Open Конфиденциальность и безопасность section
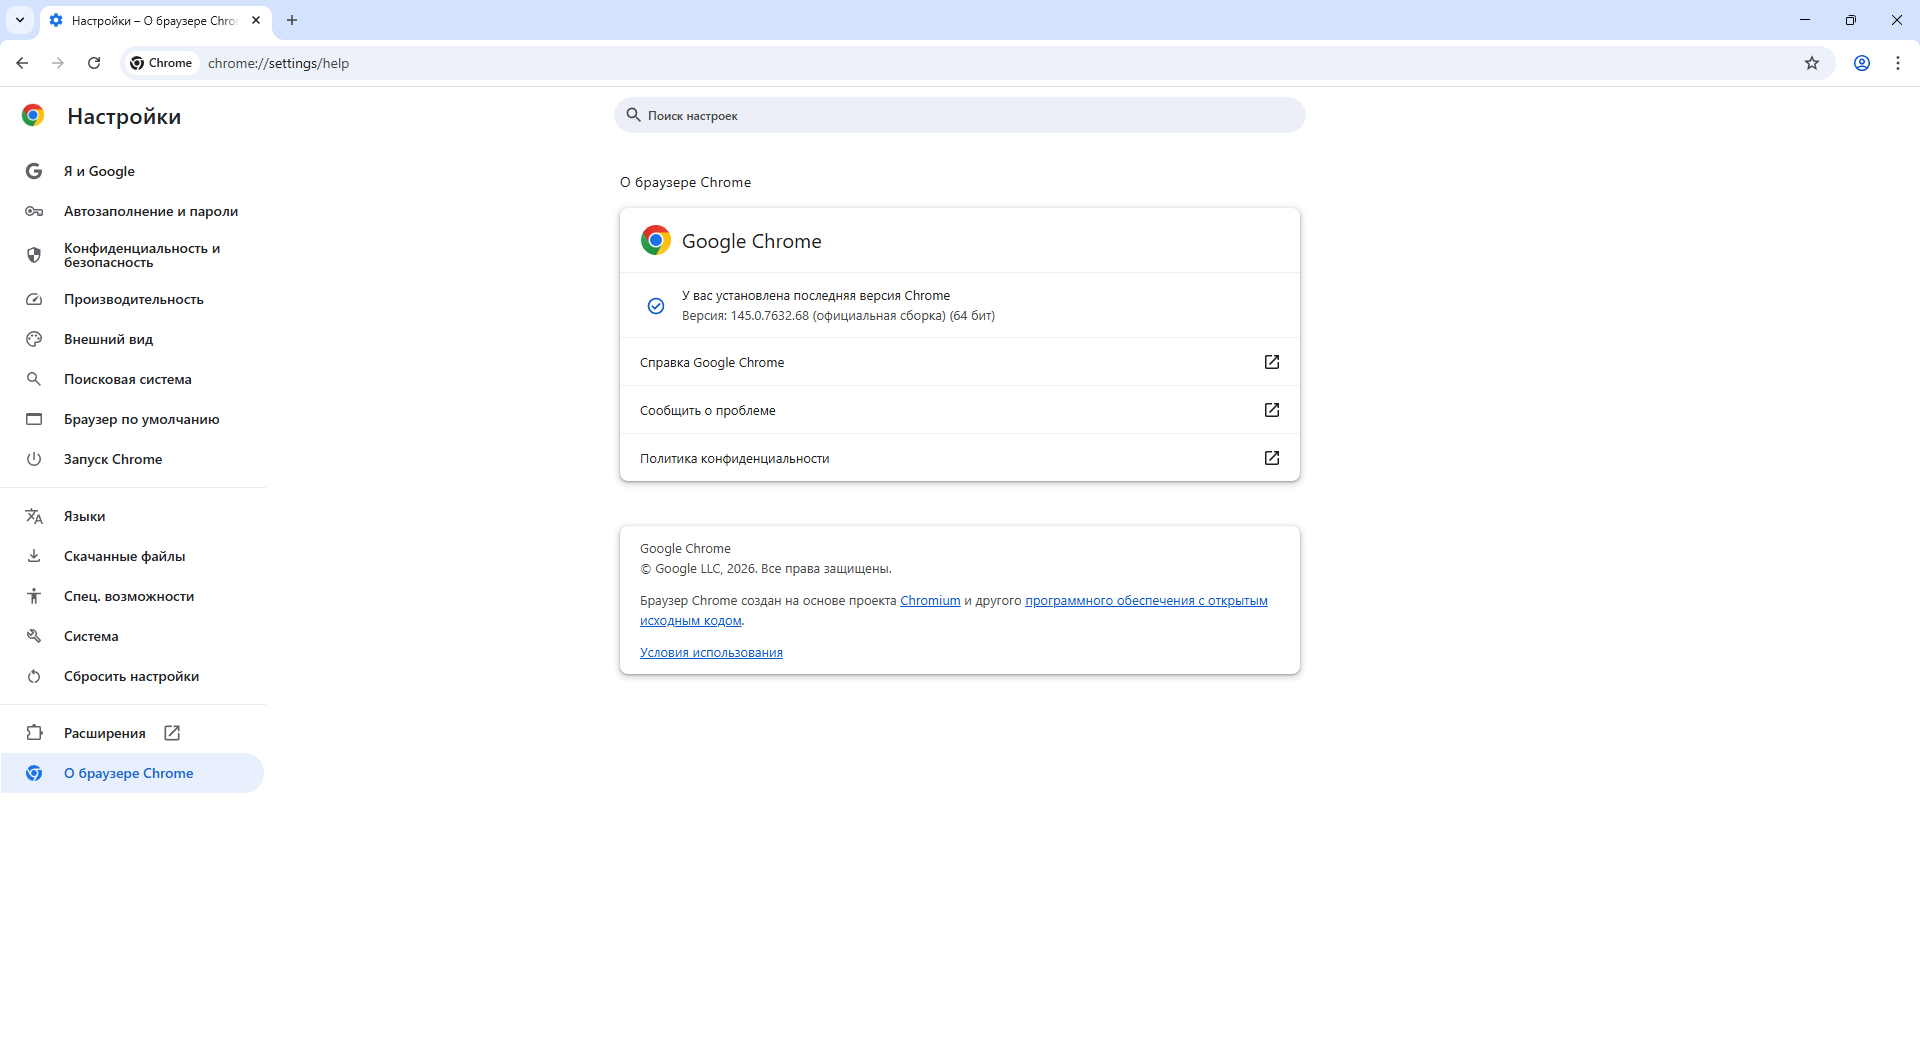The width and height of the screenshot is (1920, 1040). point(141,255)
